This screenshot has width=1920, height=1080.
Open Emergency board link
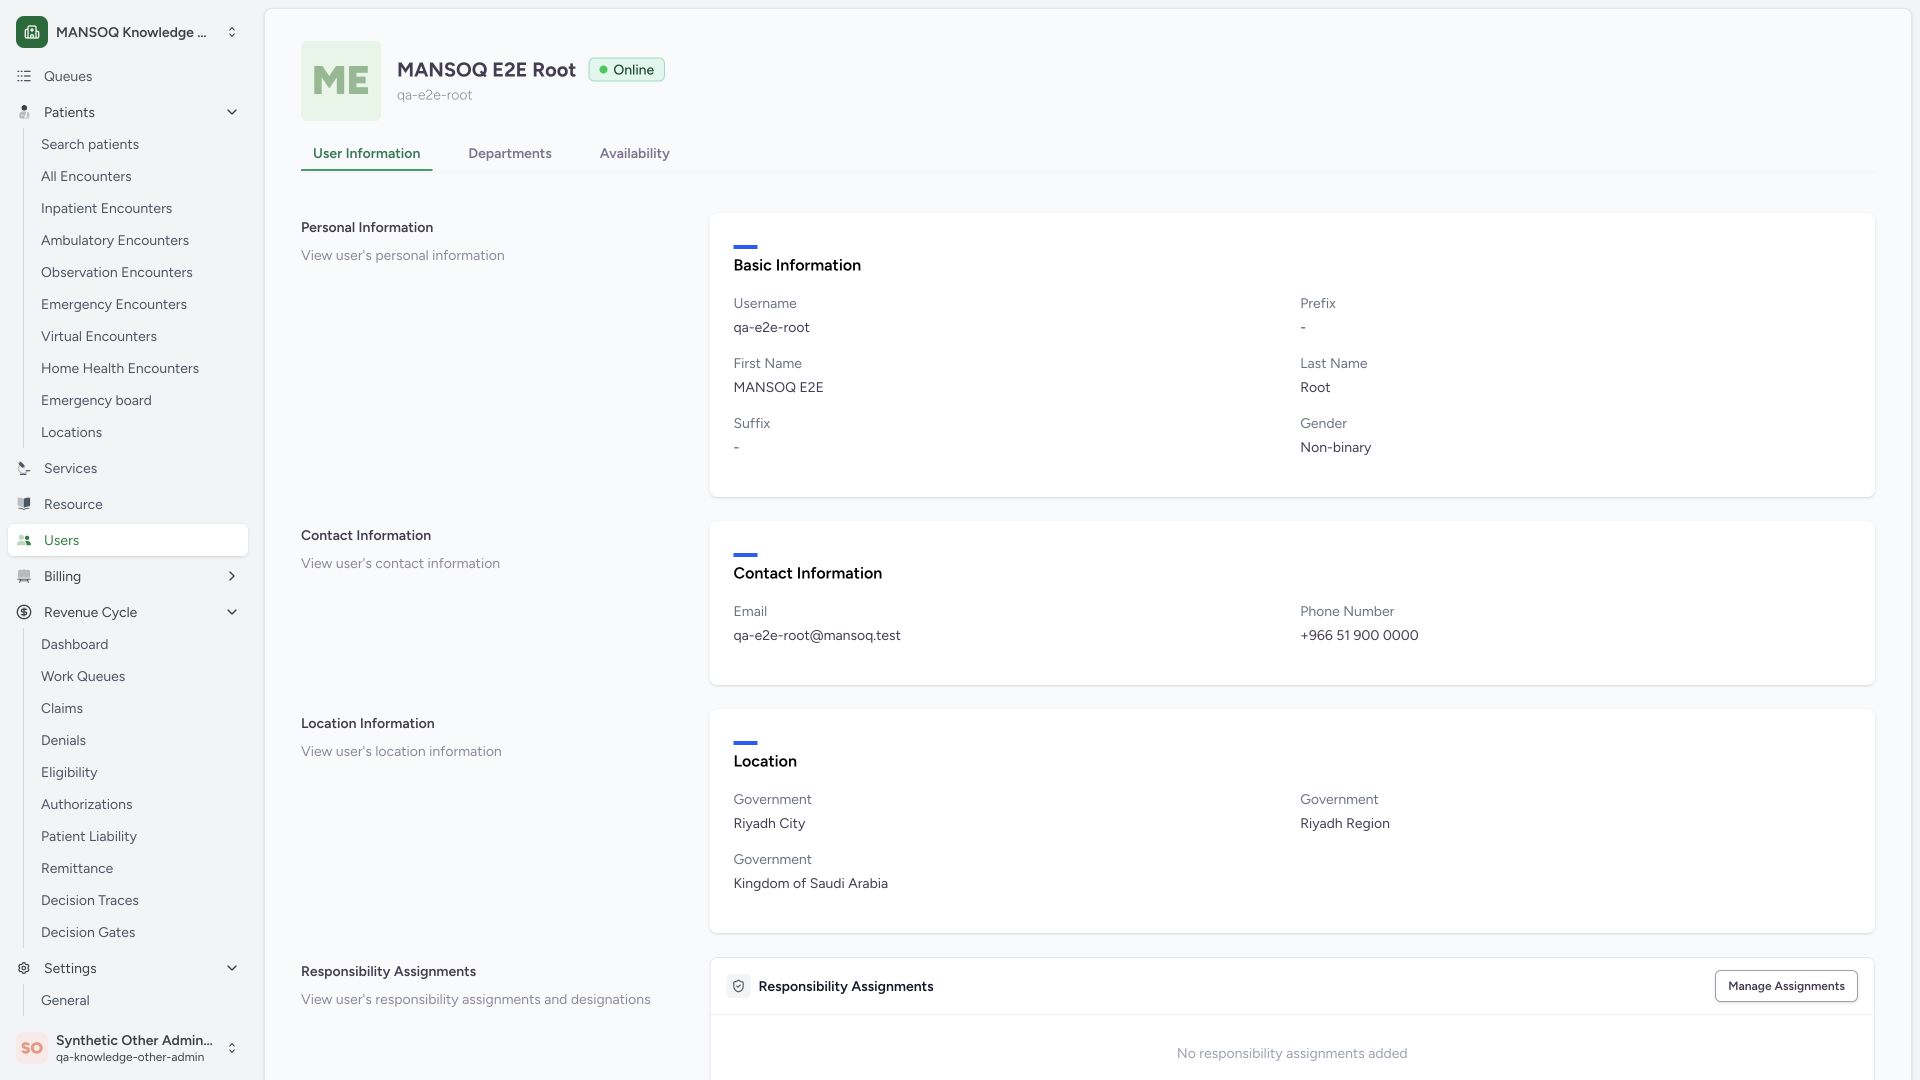[x=96, y=400]
